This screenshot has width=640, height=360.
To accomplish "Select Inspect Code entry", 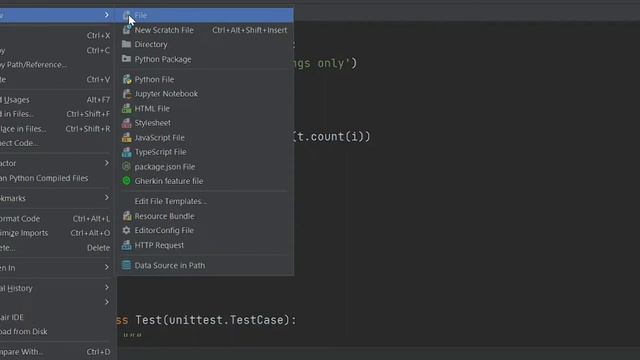I will coord(57,143).
